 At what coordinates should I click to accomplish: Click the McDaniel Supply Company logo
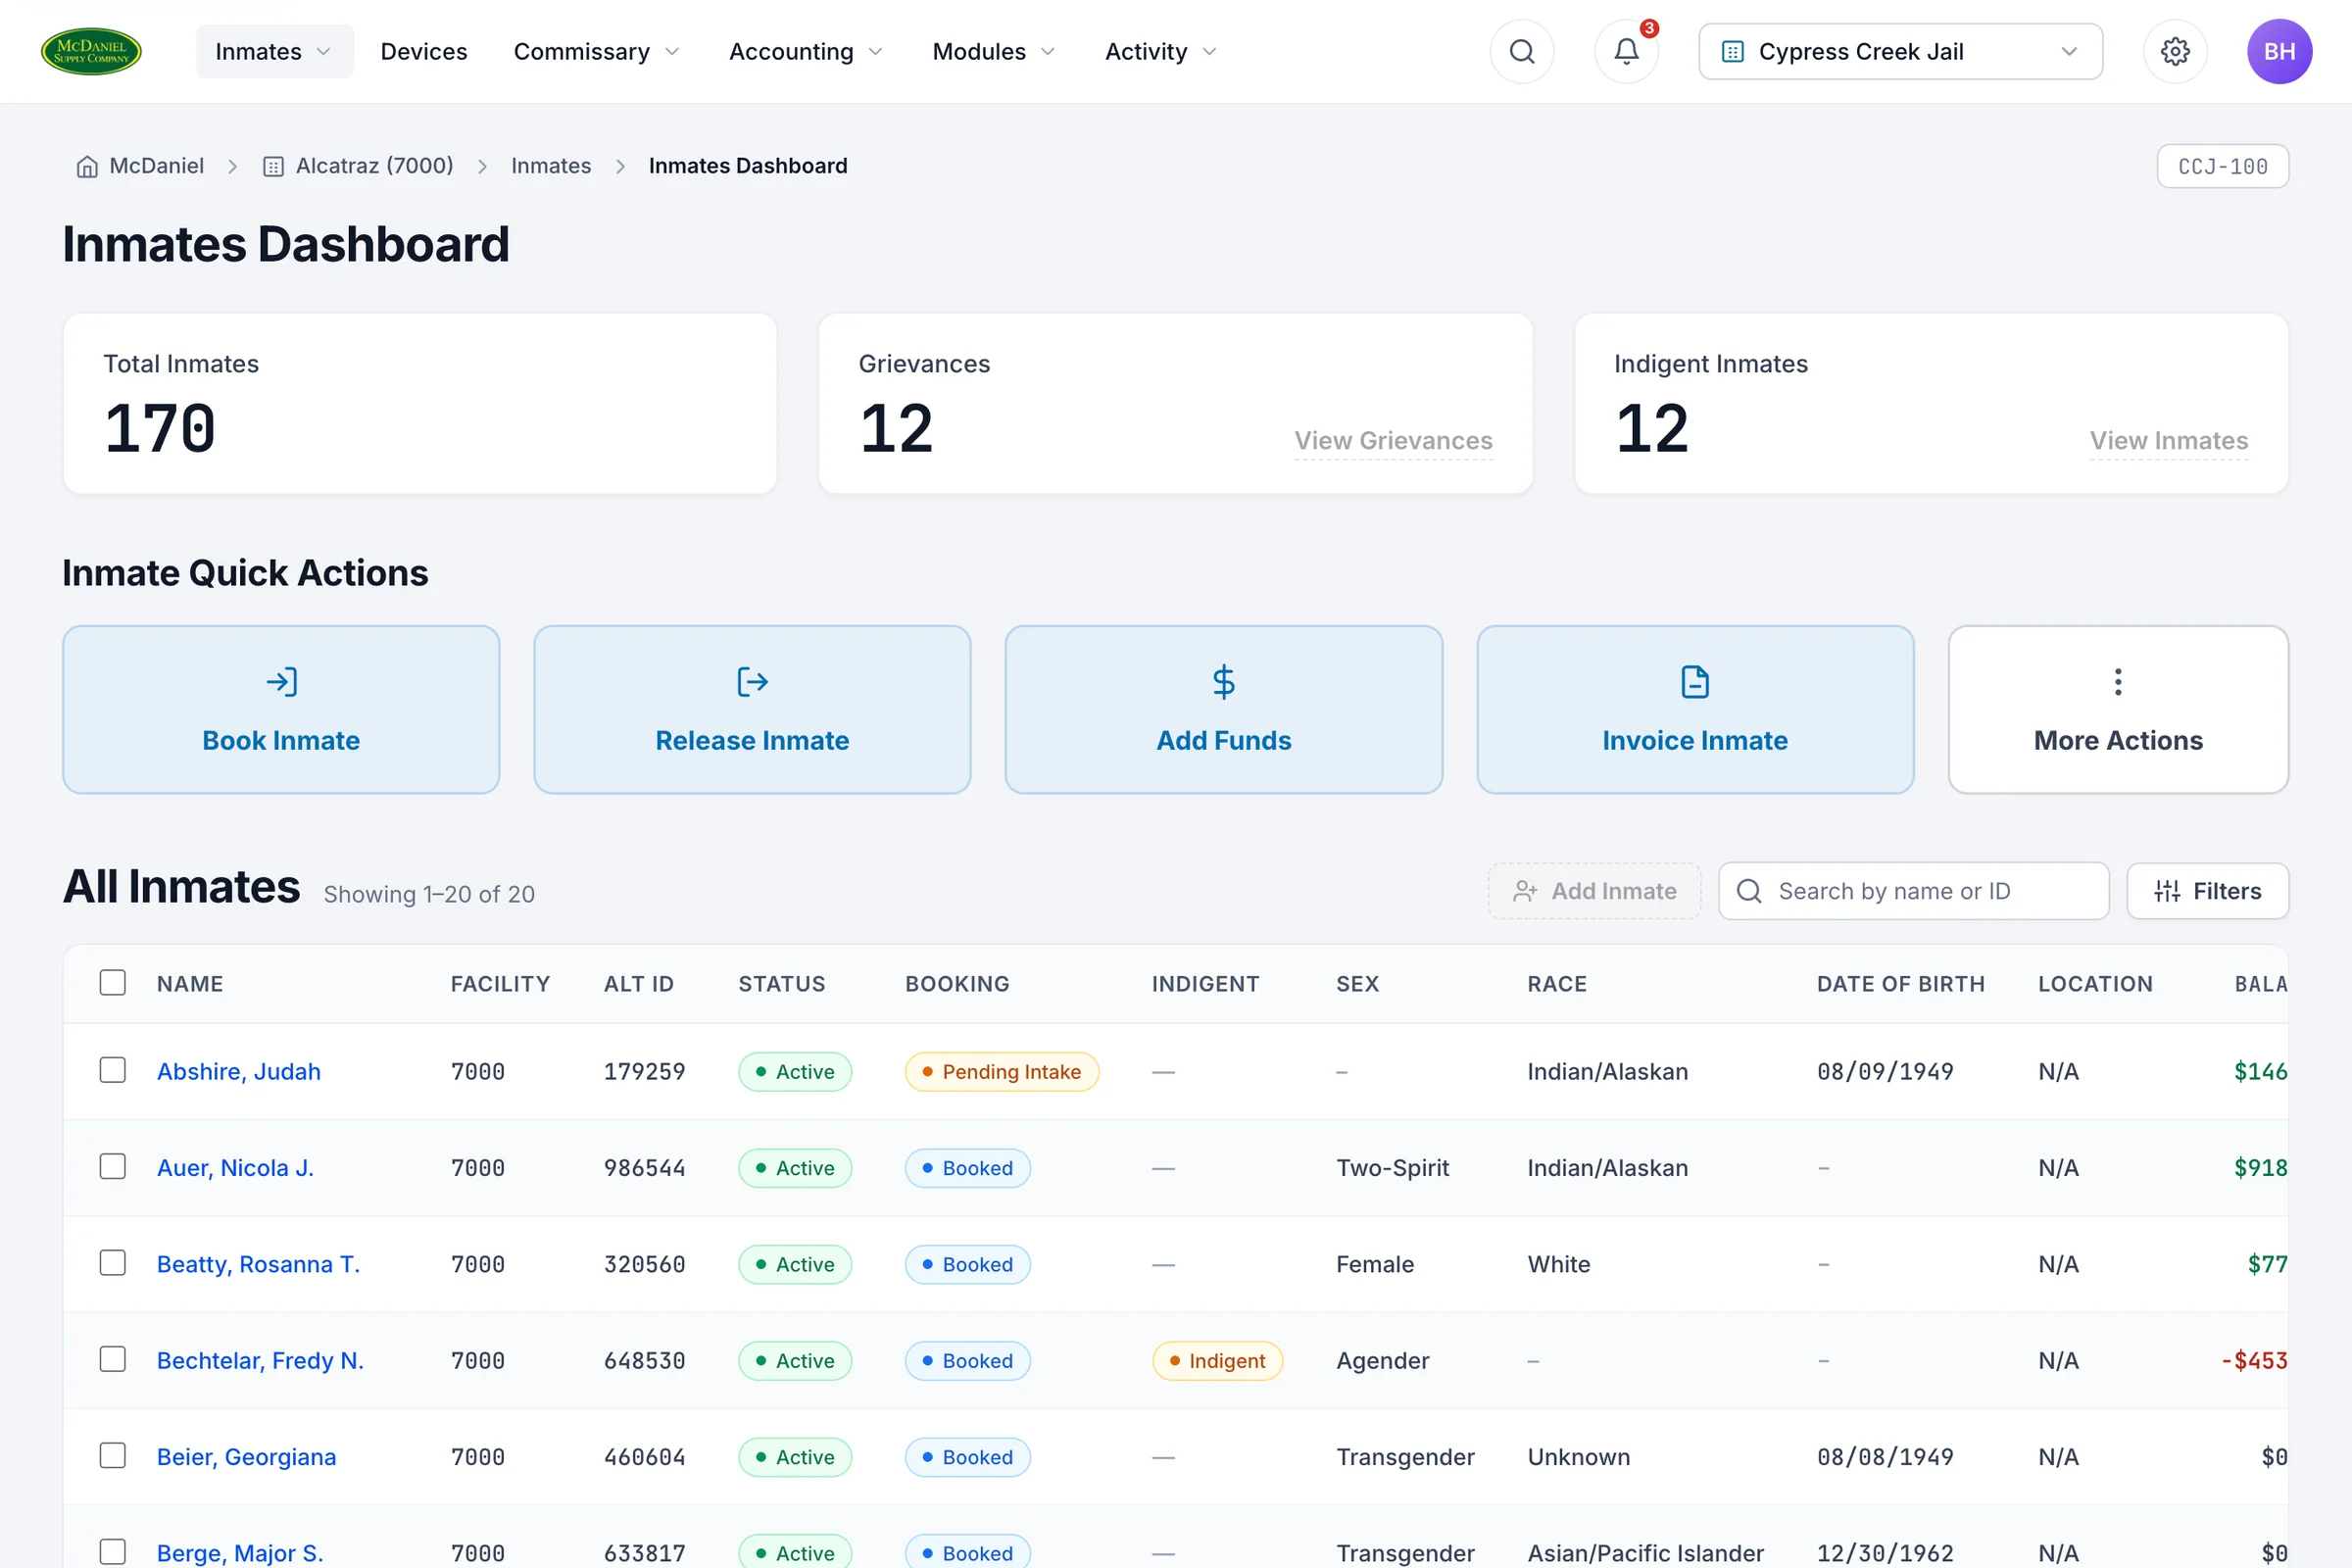(91, 51)
